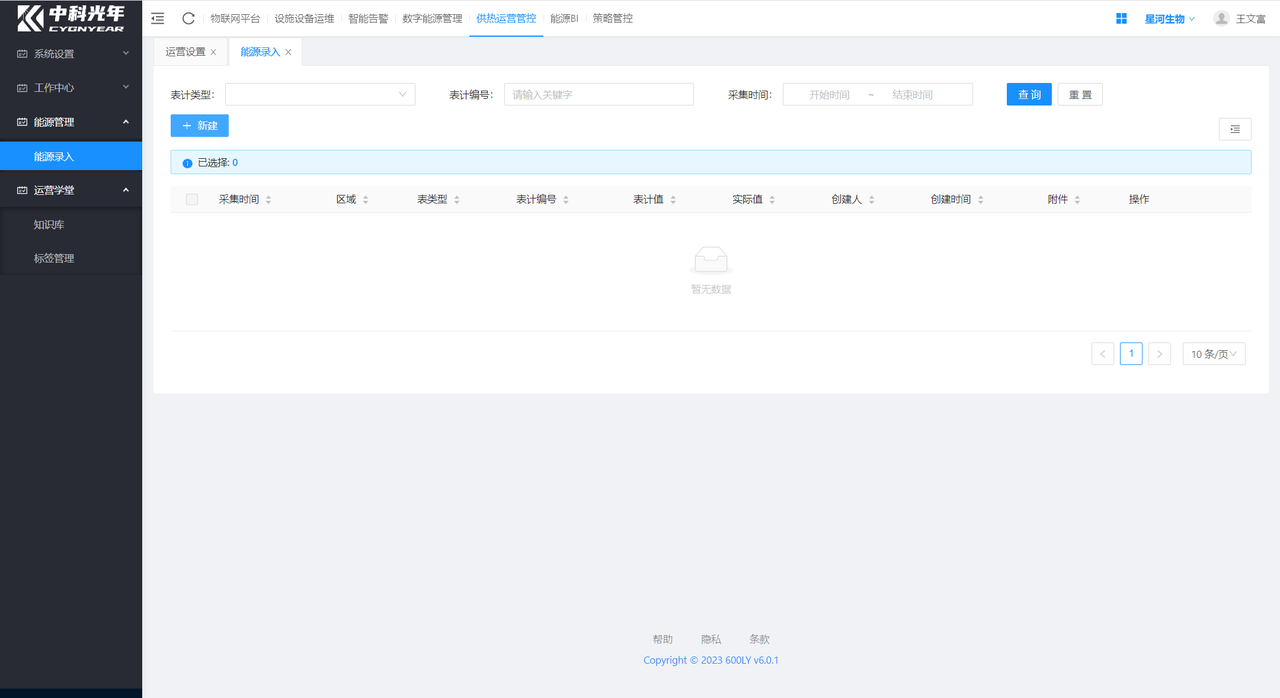Expand the 系统设置 sidebar menu
This screenshot has width=1280, height=698.
pos(71,54)
